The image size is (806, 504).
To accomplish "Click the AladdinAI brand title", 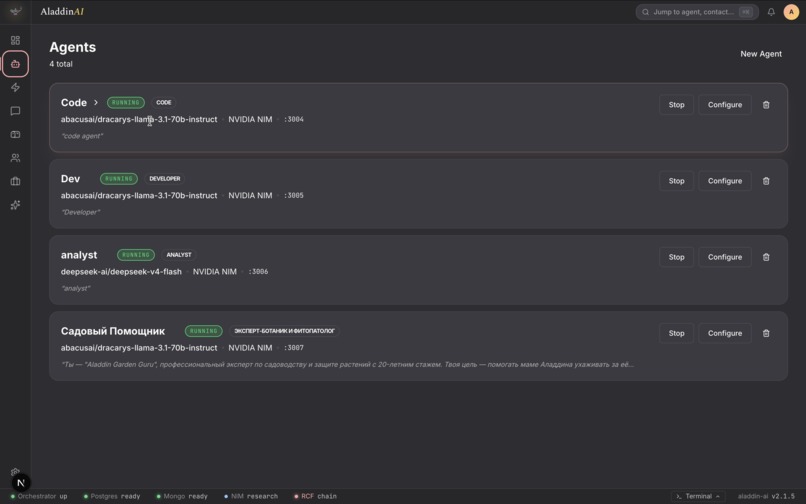I will (62, 11).
